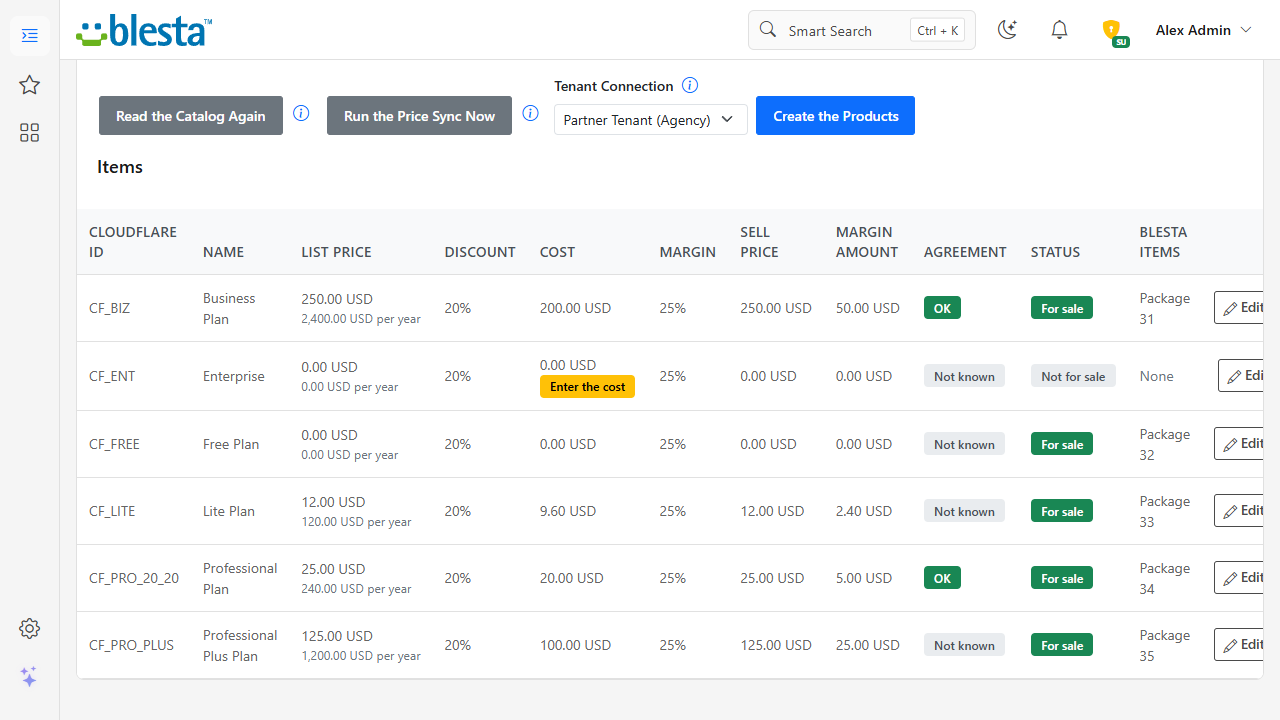The height and width of the screenshot is (720, 1280).
Task: Click the 9.60 USD cost value
Action: [568, 511]
